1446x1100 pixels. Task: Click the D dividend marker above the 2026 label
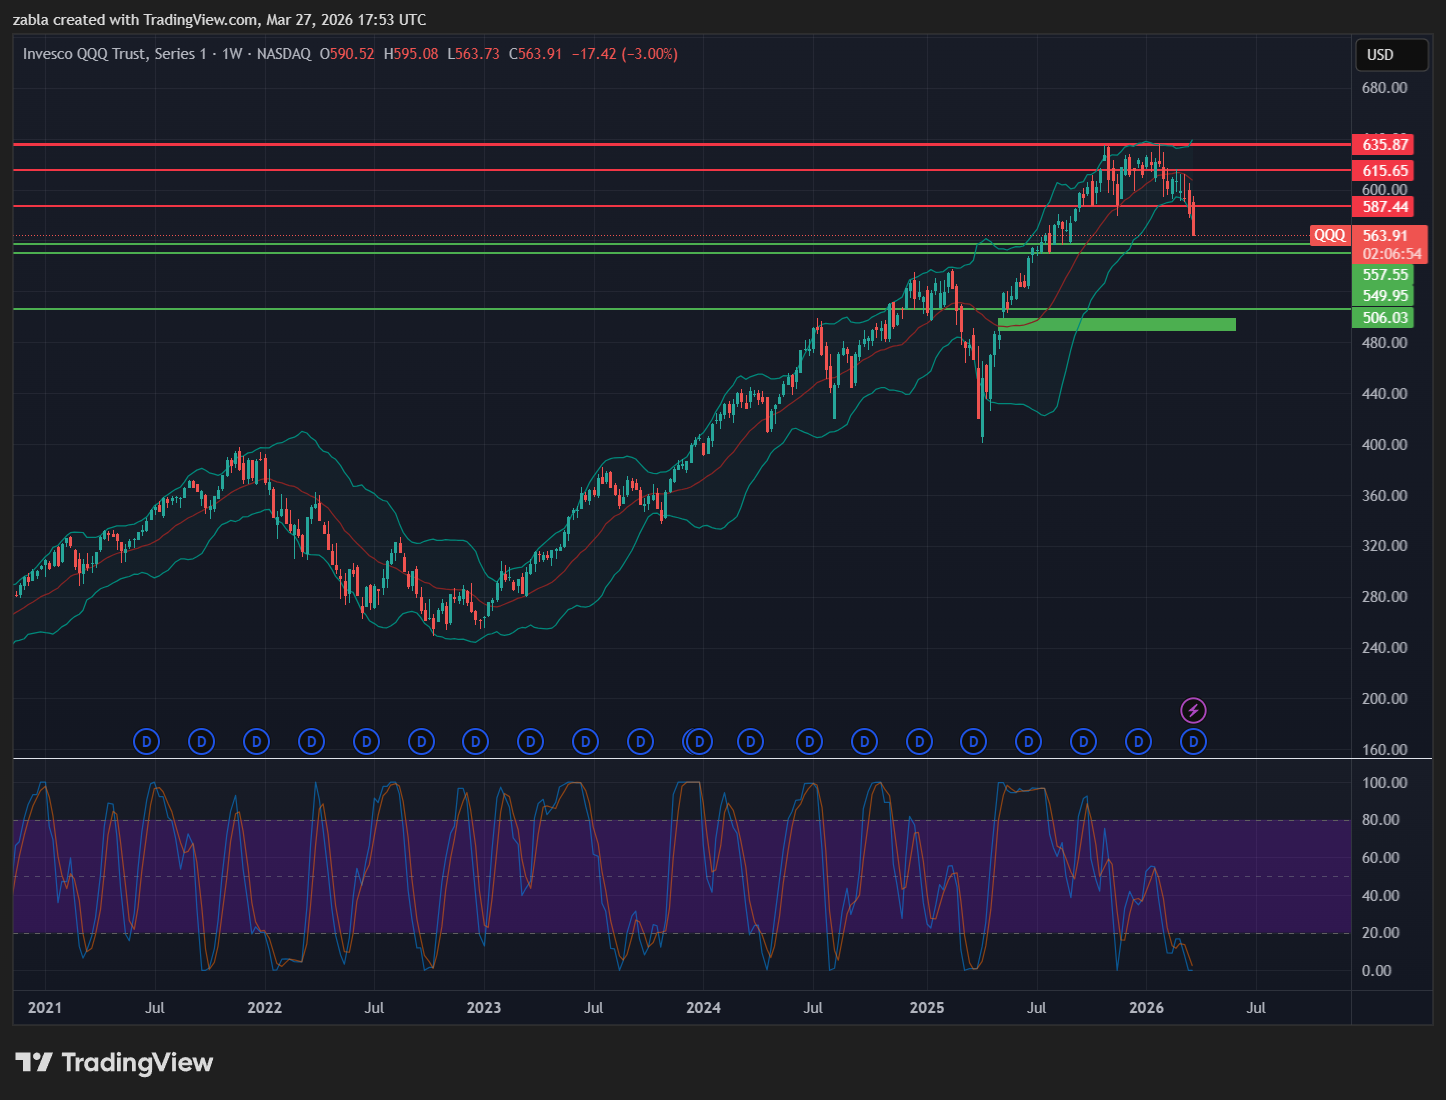1138,742
